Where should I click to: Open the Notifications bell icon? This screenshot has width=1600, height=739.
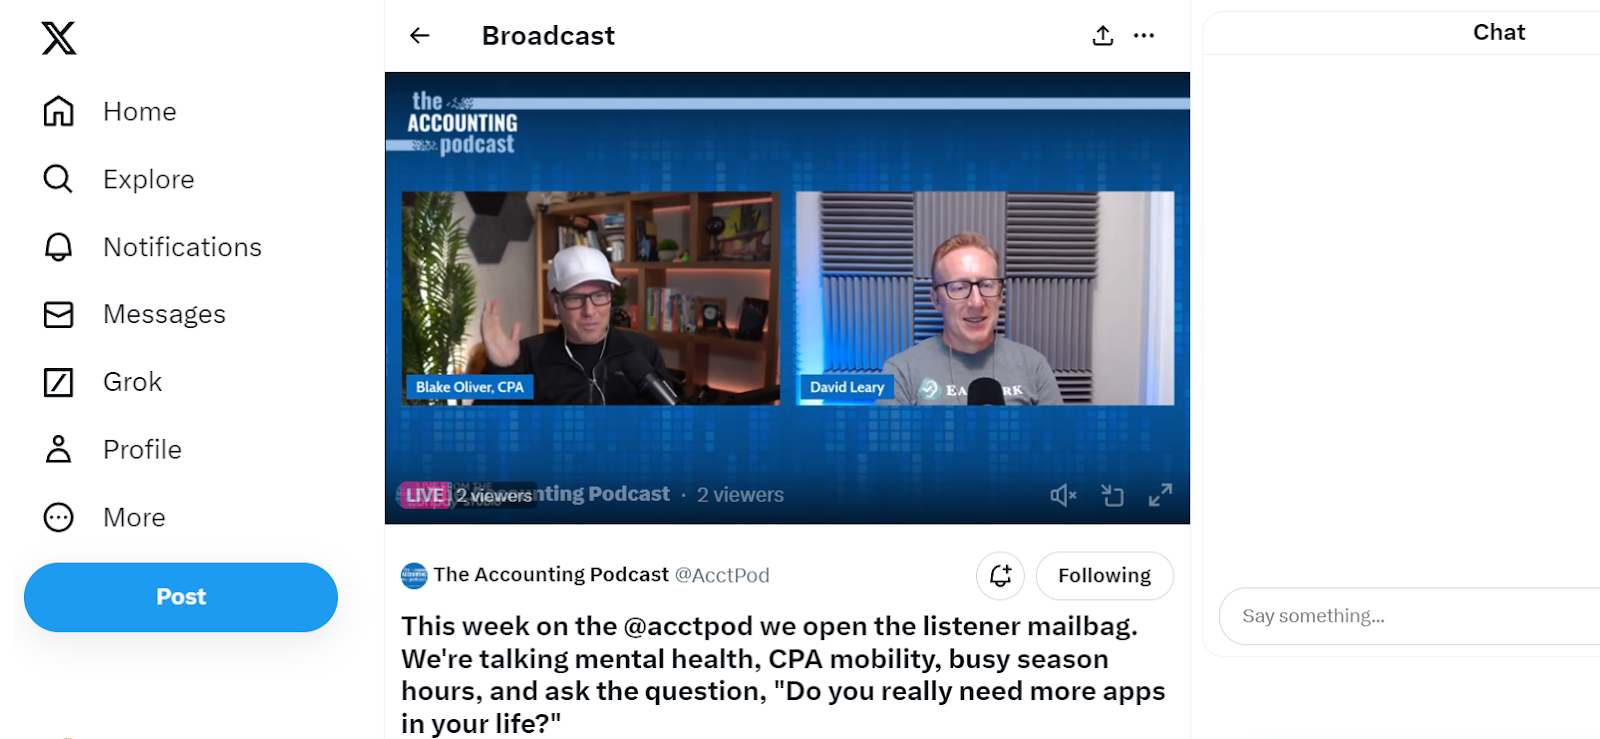pos(59,247)
